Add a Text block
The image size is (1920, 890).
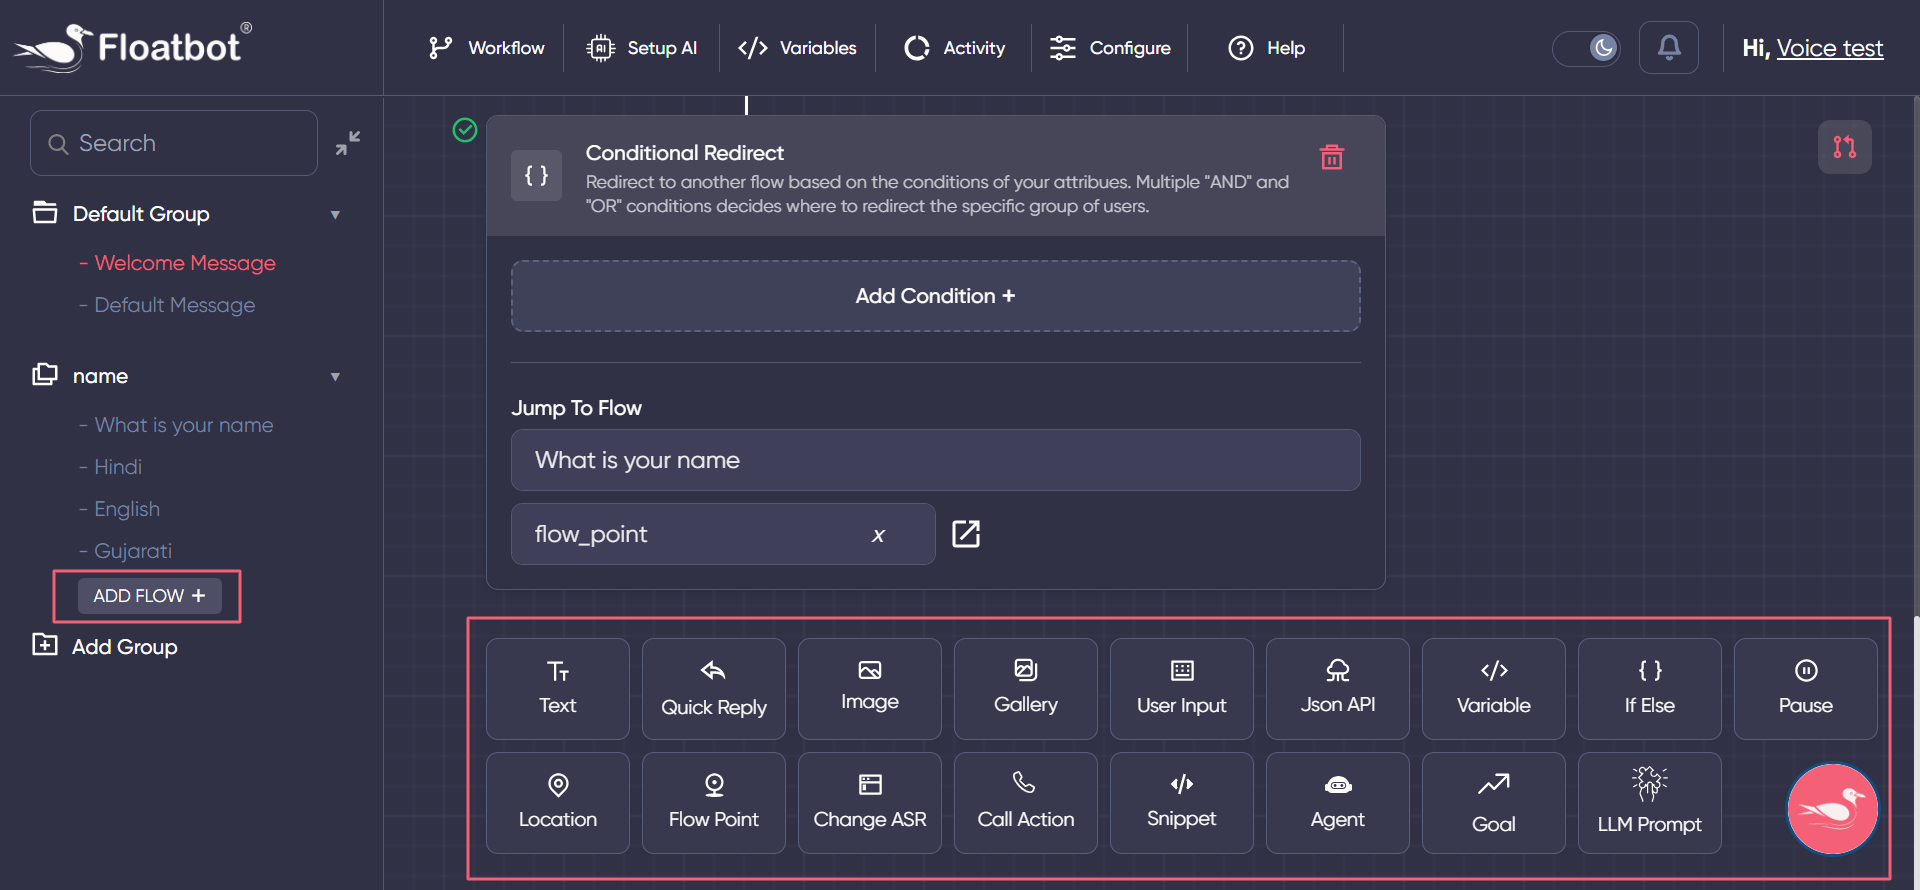[558, 689]
